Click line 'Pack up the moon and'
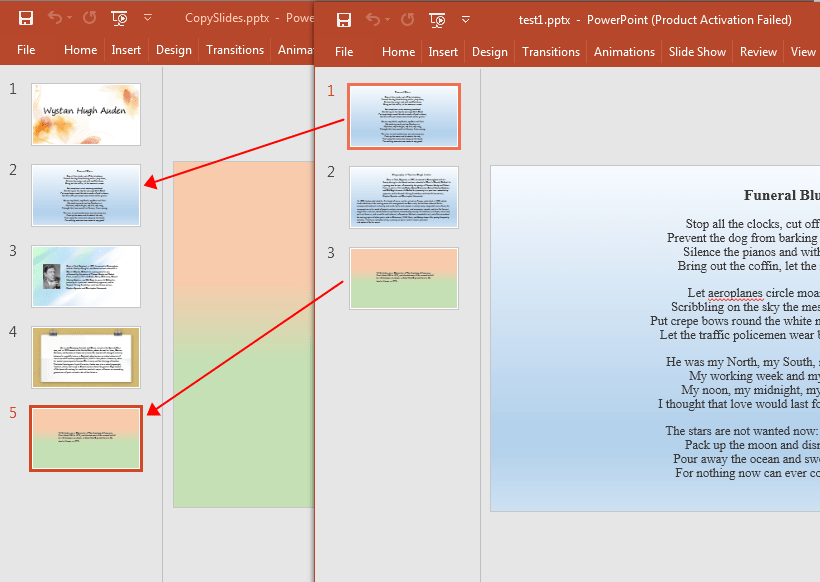The height and width of the screenshot is (582, 820). coord(752,445)
